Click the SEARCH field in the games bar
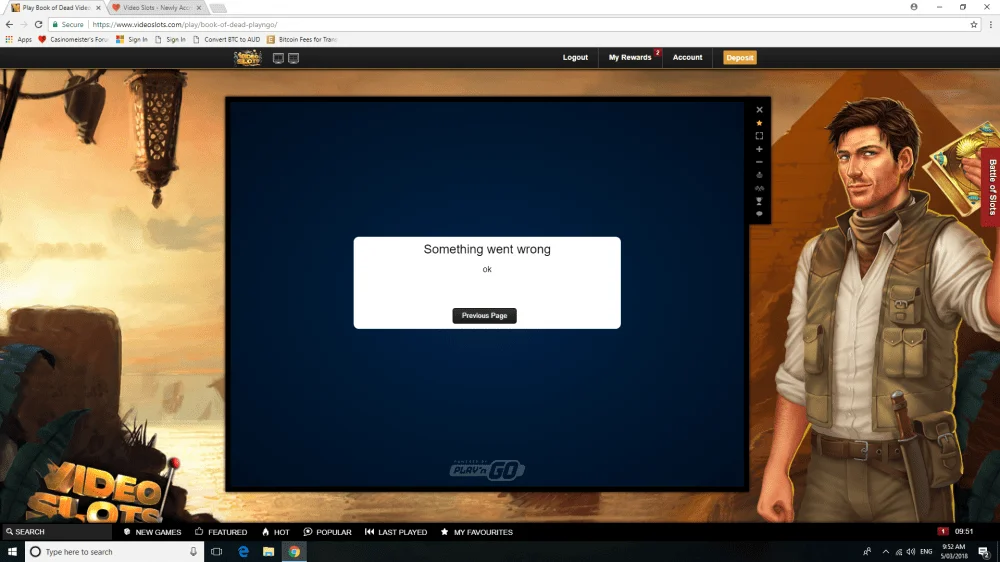 point(57,532)
